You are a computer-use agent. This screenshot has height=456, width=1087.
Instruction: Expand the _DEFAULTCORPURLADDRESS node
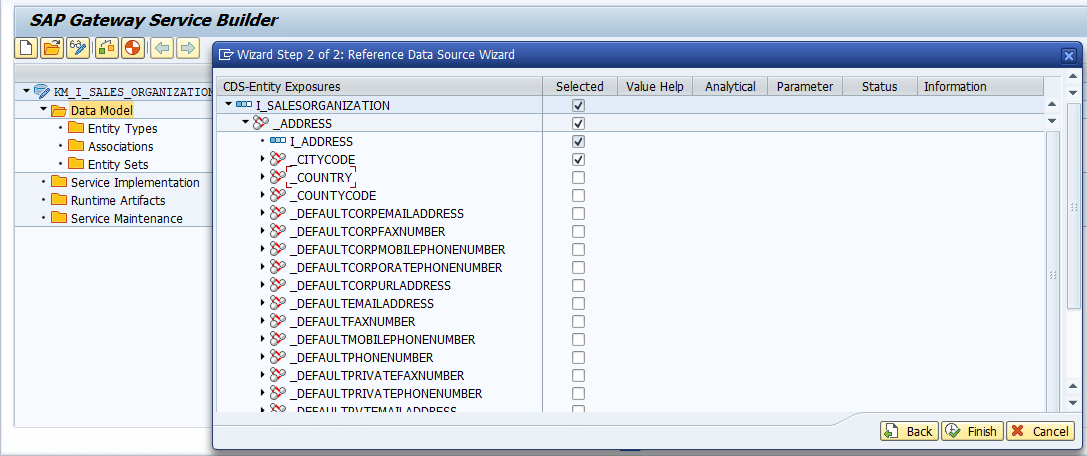[x=263, y=286]
